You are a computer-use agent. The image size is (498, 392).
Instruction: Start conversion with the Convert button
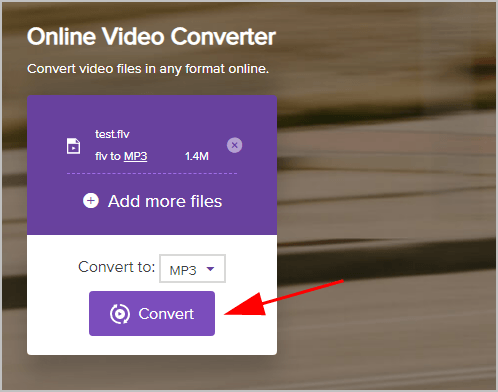[x=152, y=313]
